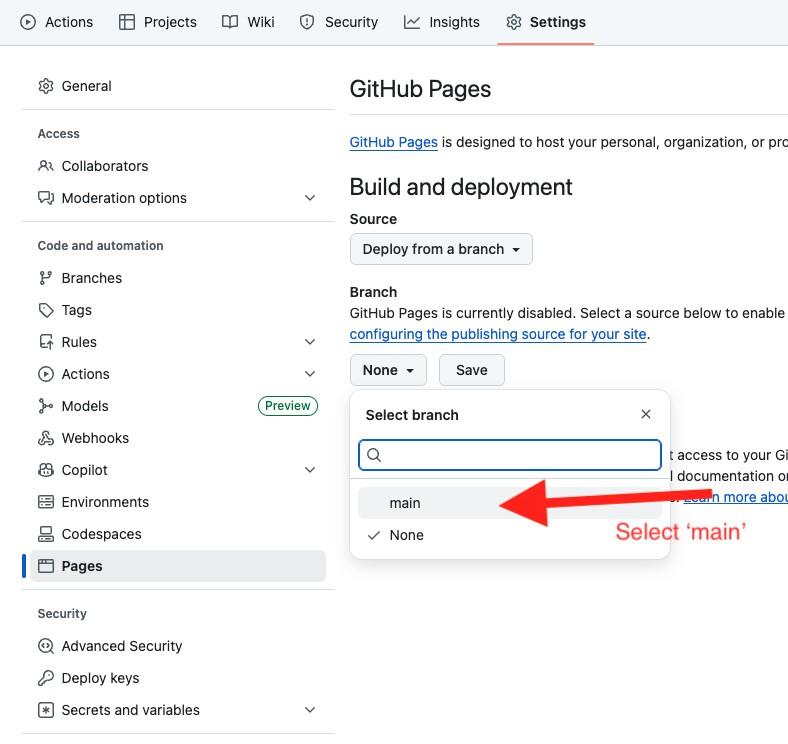Open the Actions tab in repository header
788x744 pixels.
tap(56, 22)
